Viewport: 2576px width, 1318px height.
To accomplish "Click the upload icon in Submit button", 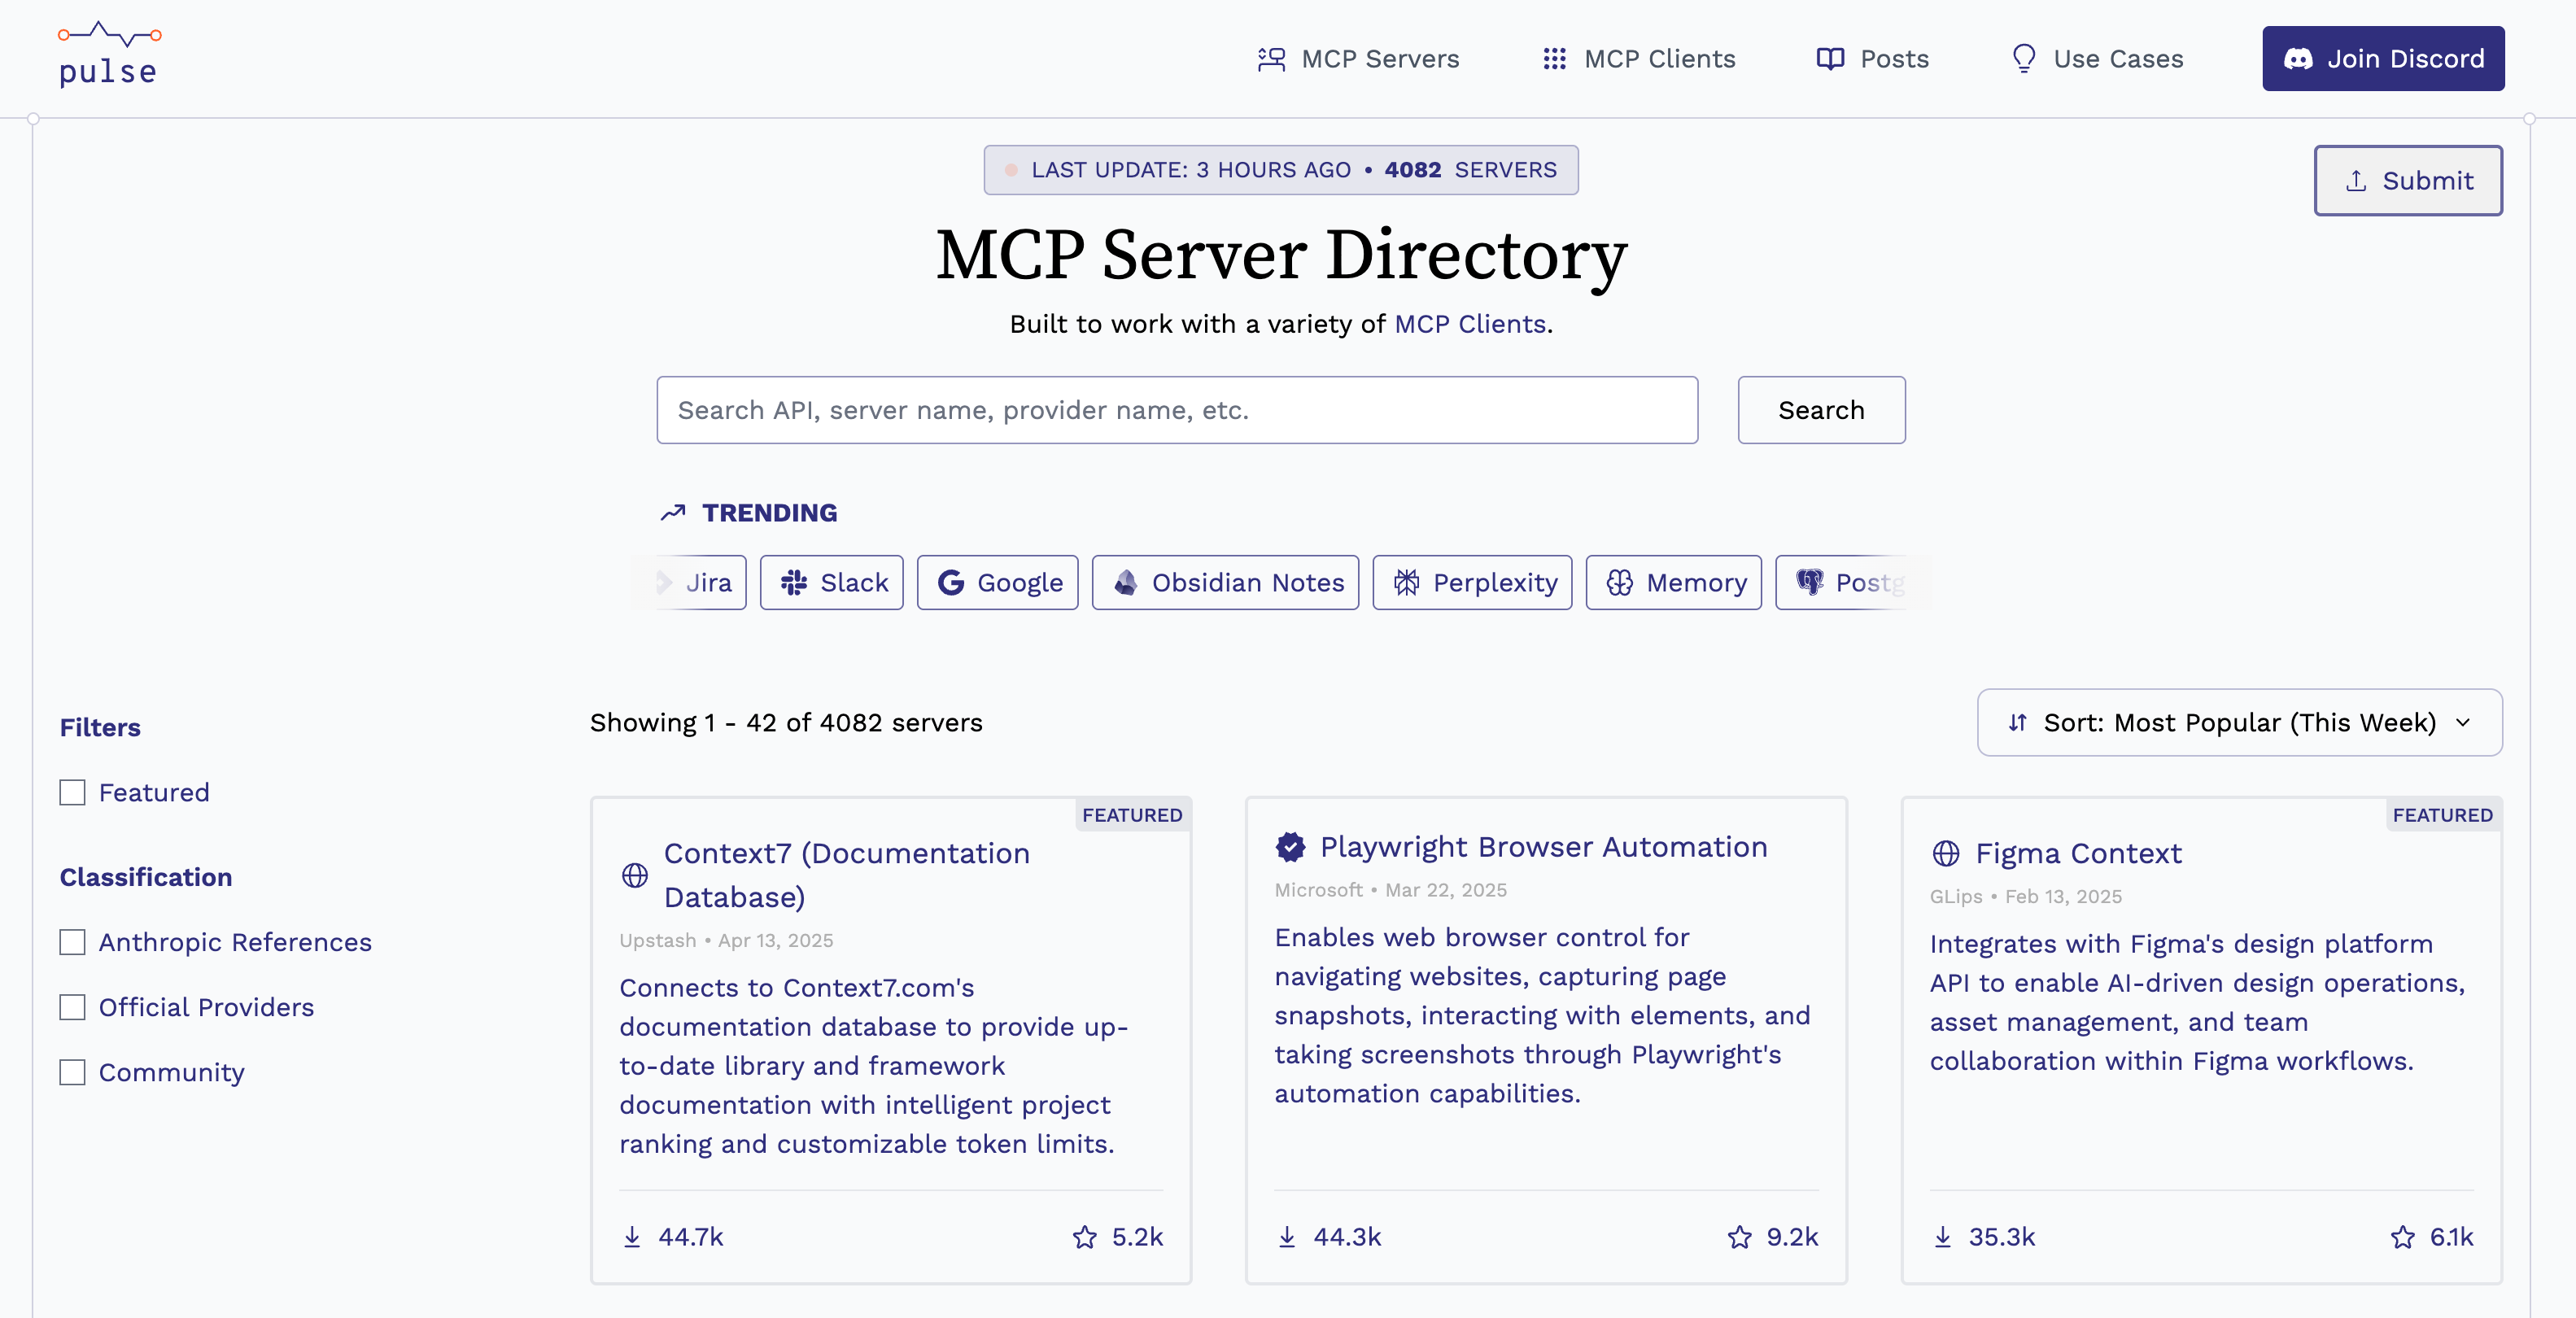I will (2356, 181).
